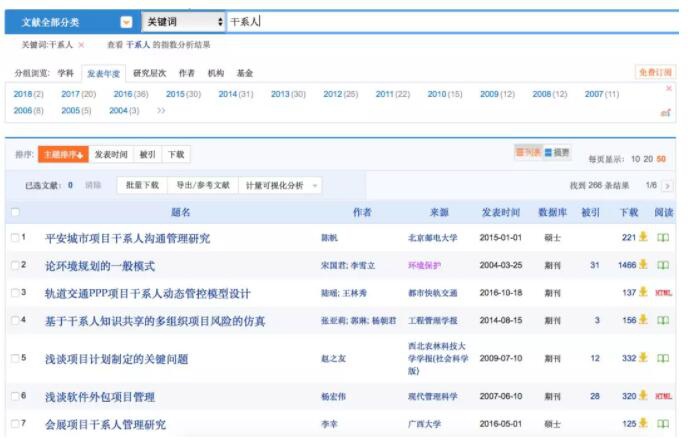Click the download icon for result 1
The height and width of the screenshot is (446, 690).
click(644, 238)
